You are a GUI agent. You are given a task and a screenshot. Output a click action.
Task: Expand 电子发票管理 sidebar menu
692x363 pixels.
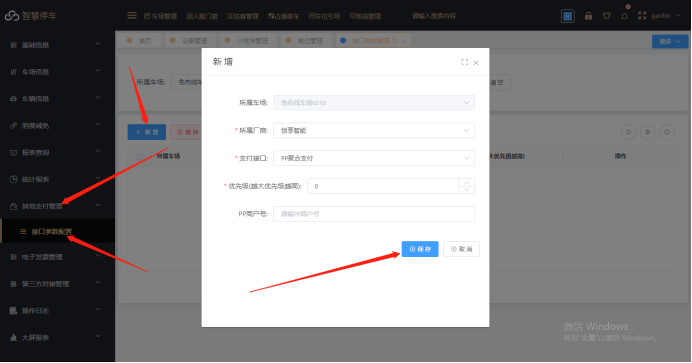pos(56,257)
